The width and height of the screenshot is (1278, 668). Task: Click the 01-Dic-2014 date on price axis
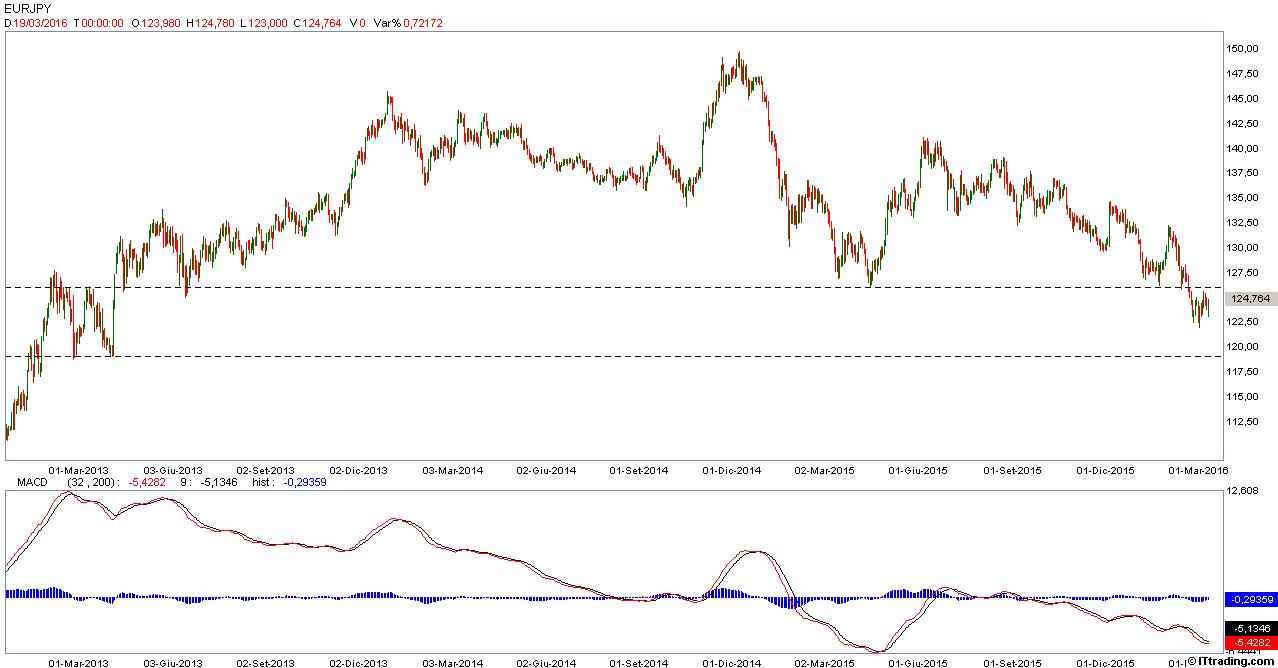coord(734,470)
